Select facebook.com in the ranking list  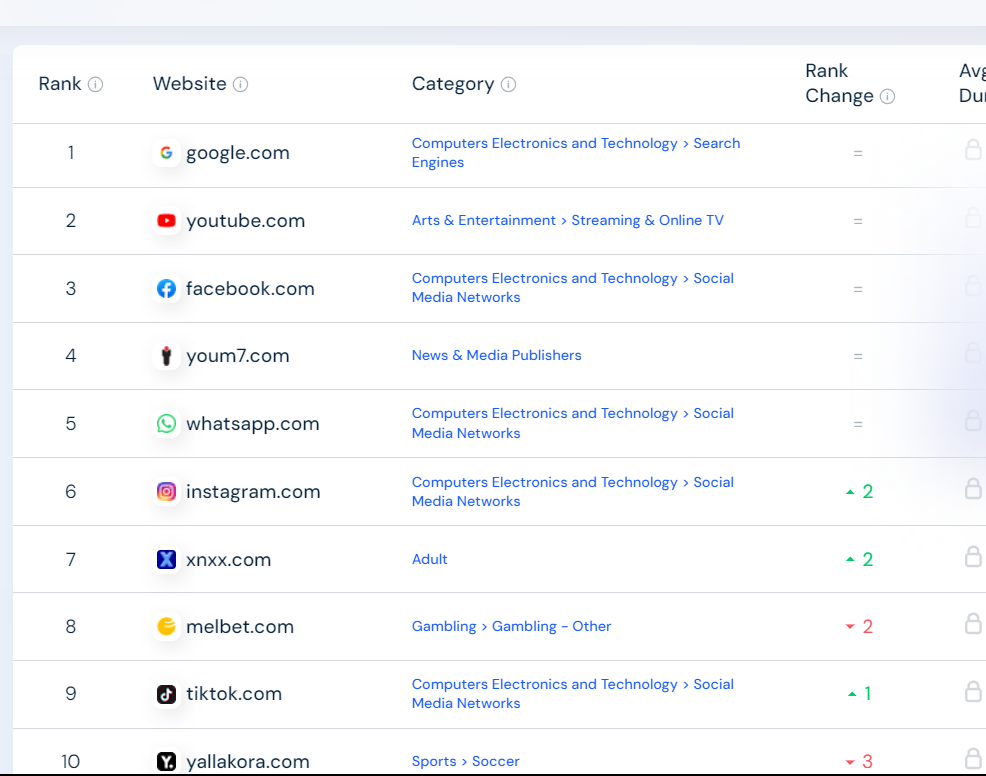tap(250, 289)
